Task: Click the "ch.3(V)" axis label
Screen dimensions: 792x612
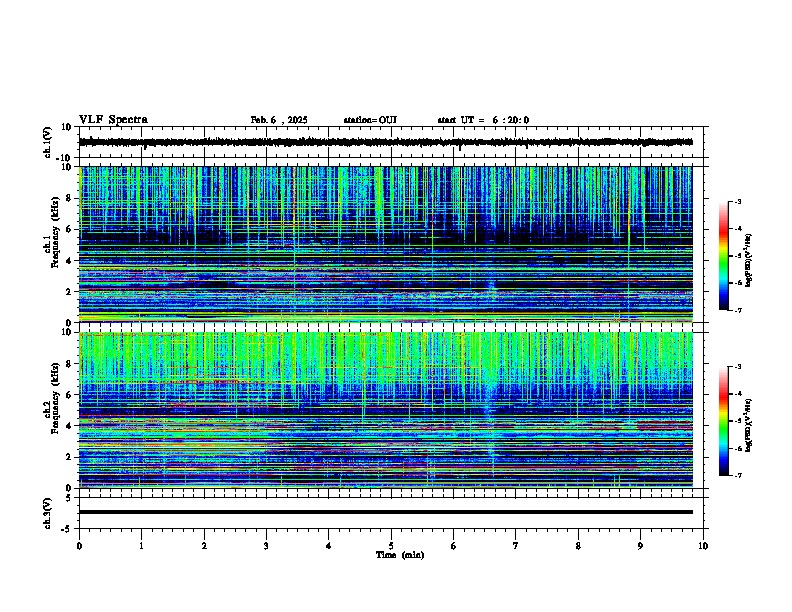Action: (48, 513)
